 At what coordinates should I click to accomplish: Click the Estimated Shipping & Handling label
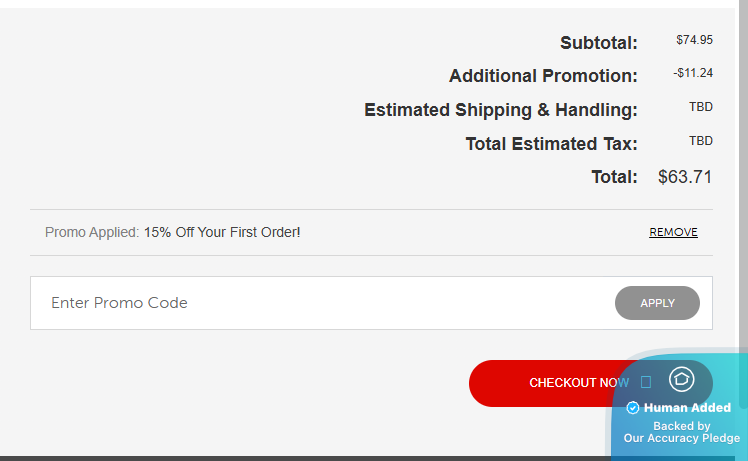pos(500,110)
